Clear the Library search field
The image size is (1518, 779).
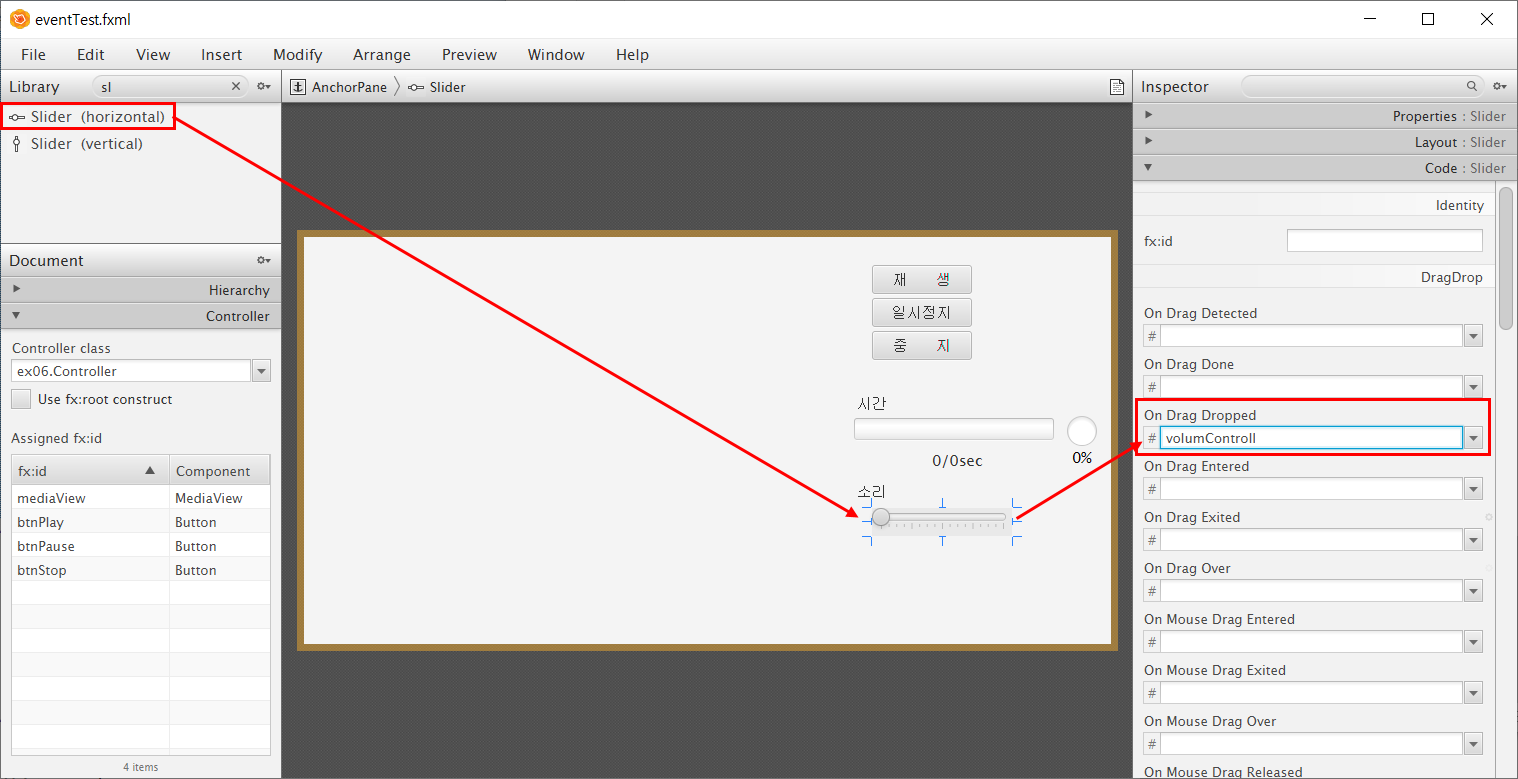point(236,87)
